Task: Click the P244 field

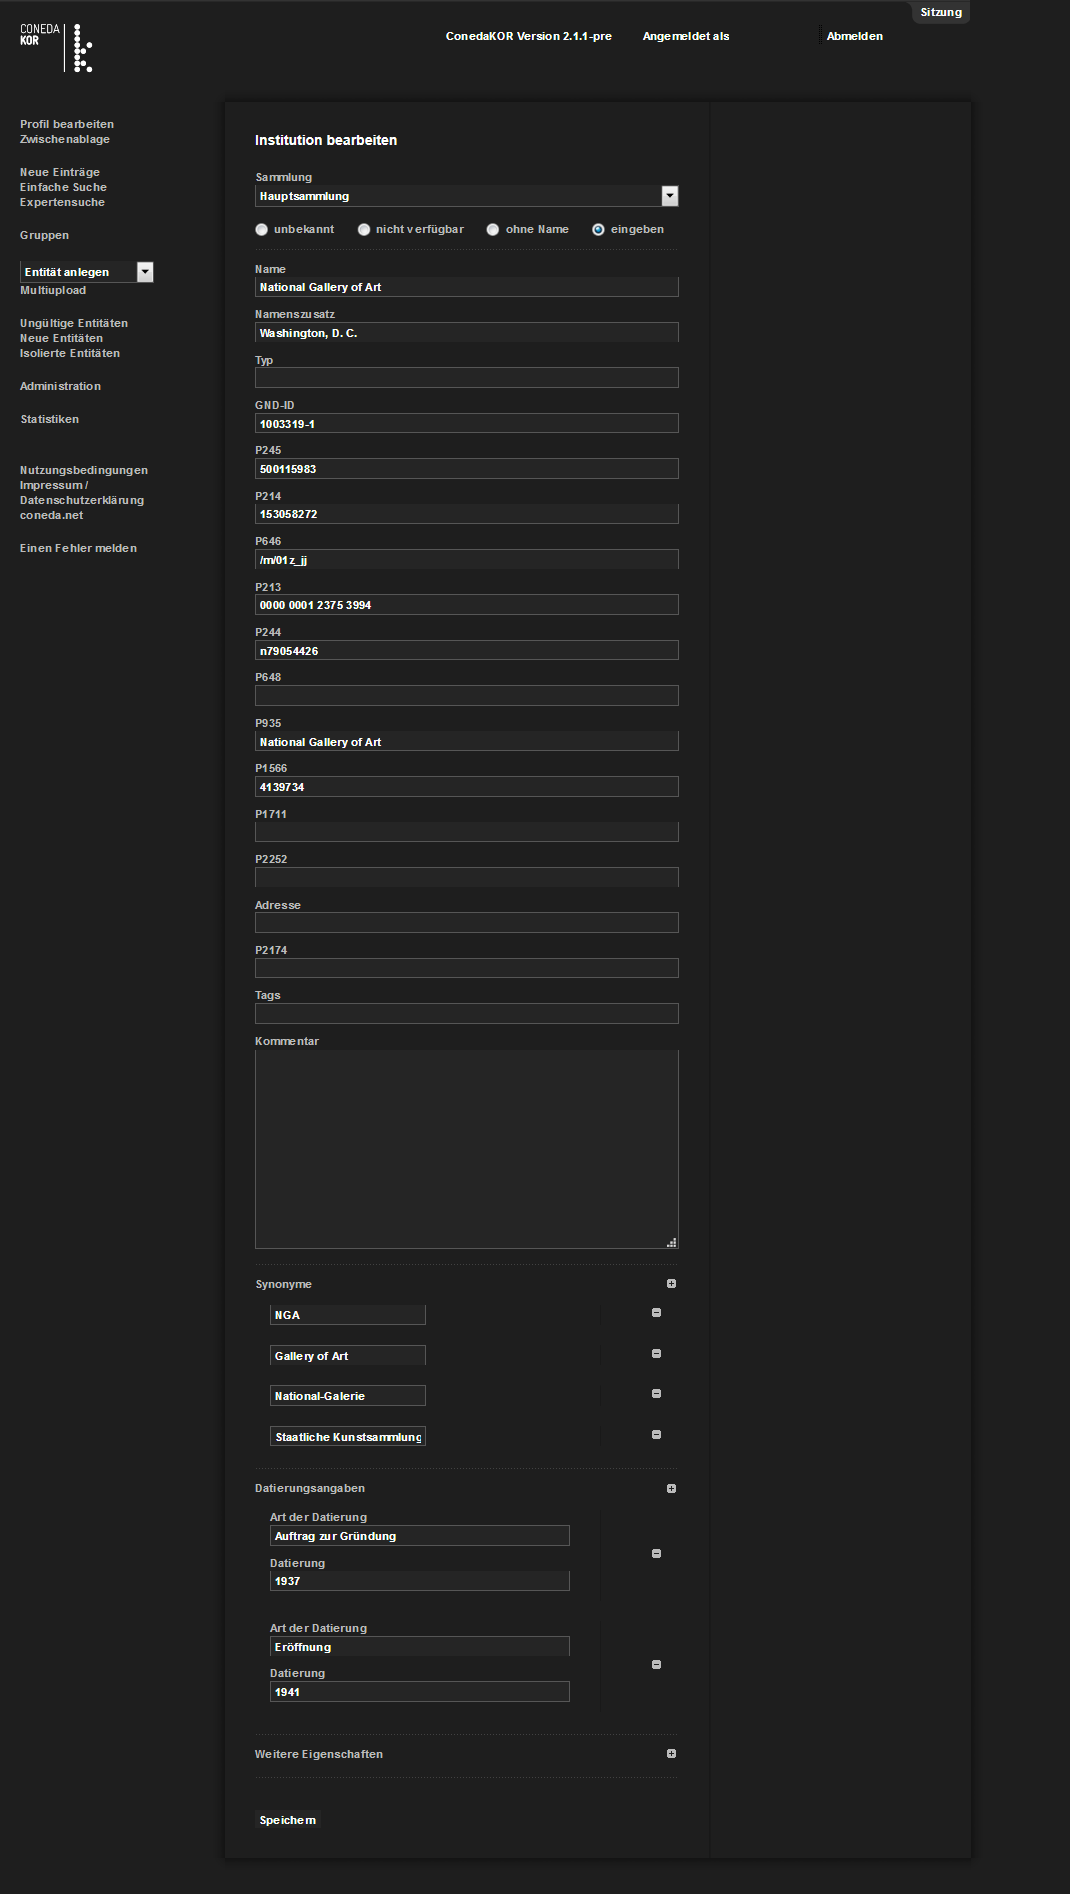Action: point(467,651)
